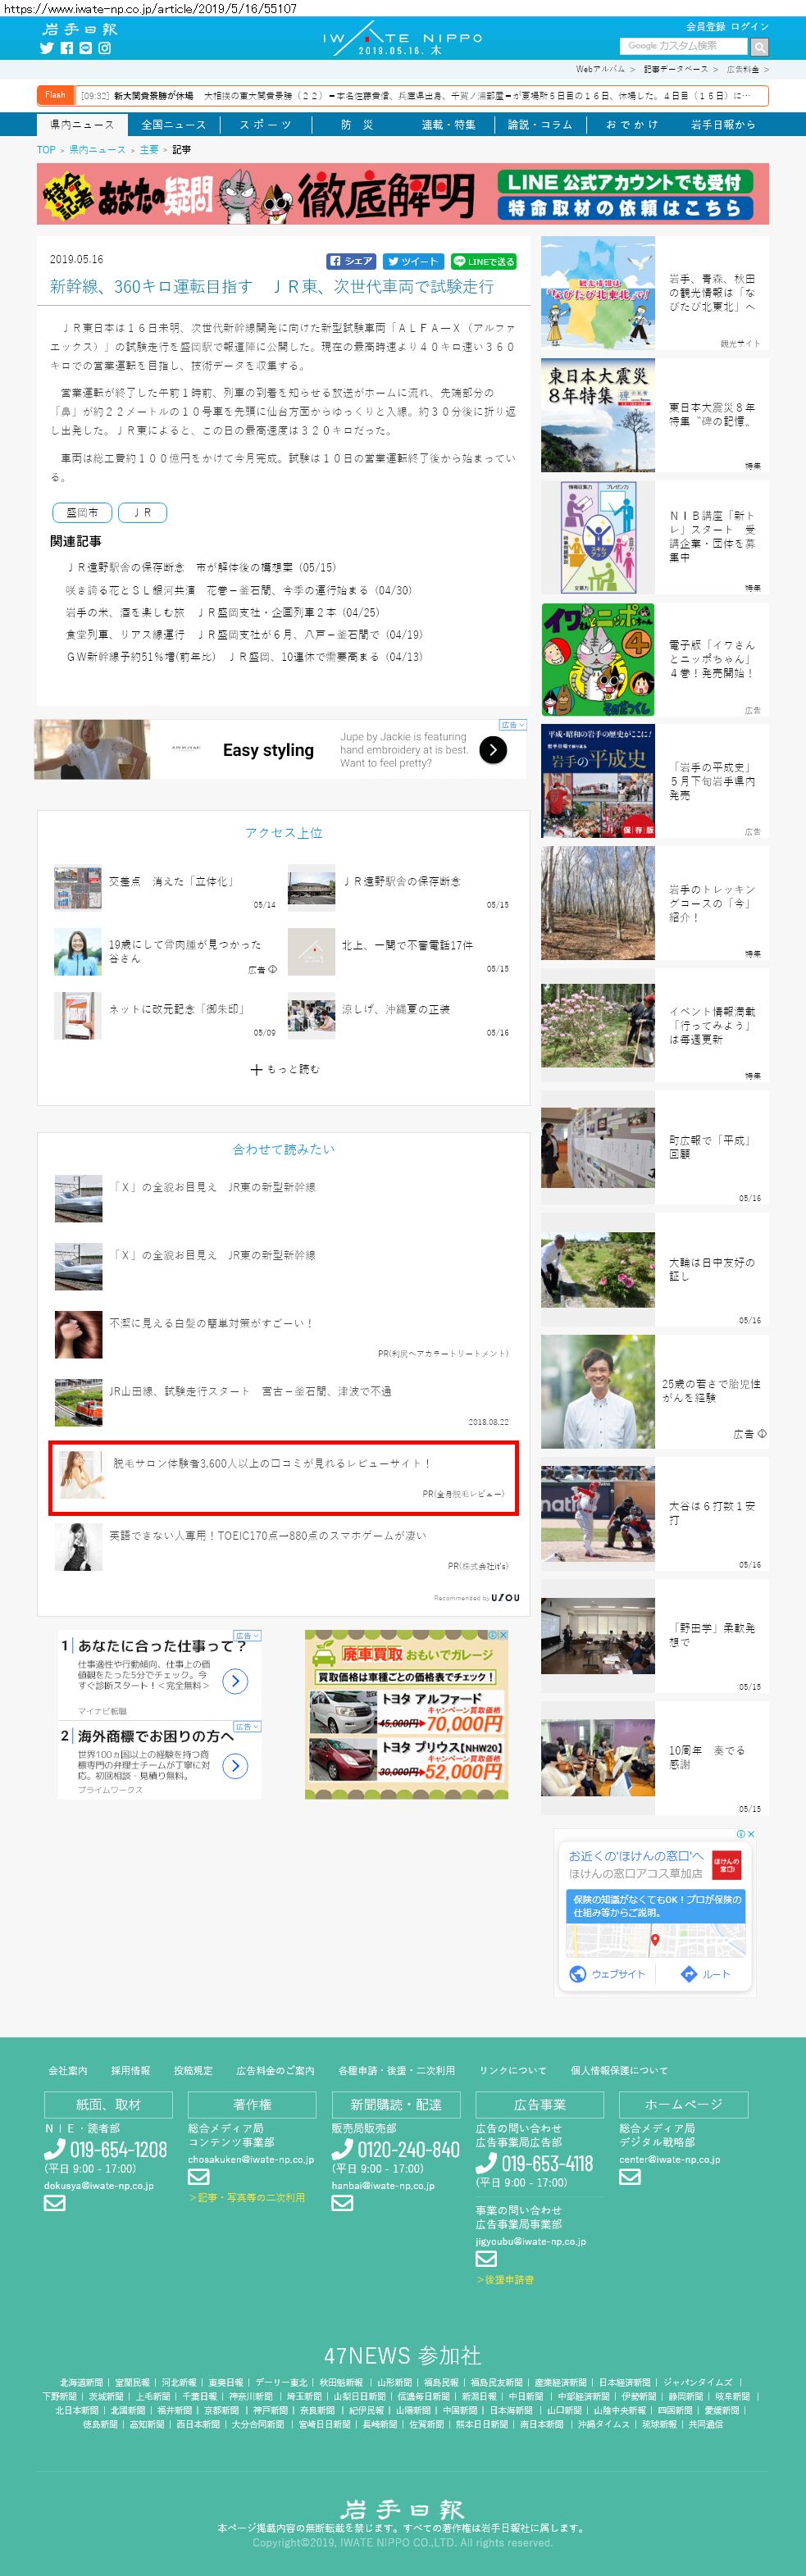This screenshot has height=2576, width=806.
Task: Click the ログイン link
Action: click(750, 26)
